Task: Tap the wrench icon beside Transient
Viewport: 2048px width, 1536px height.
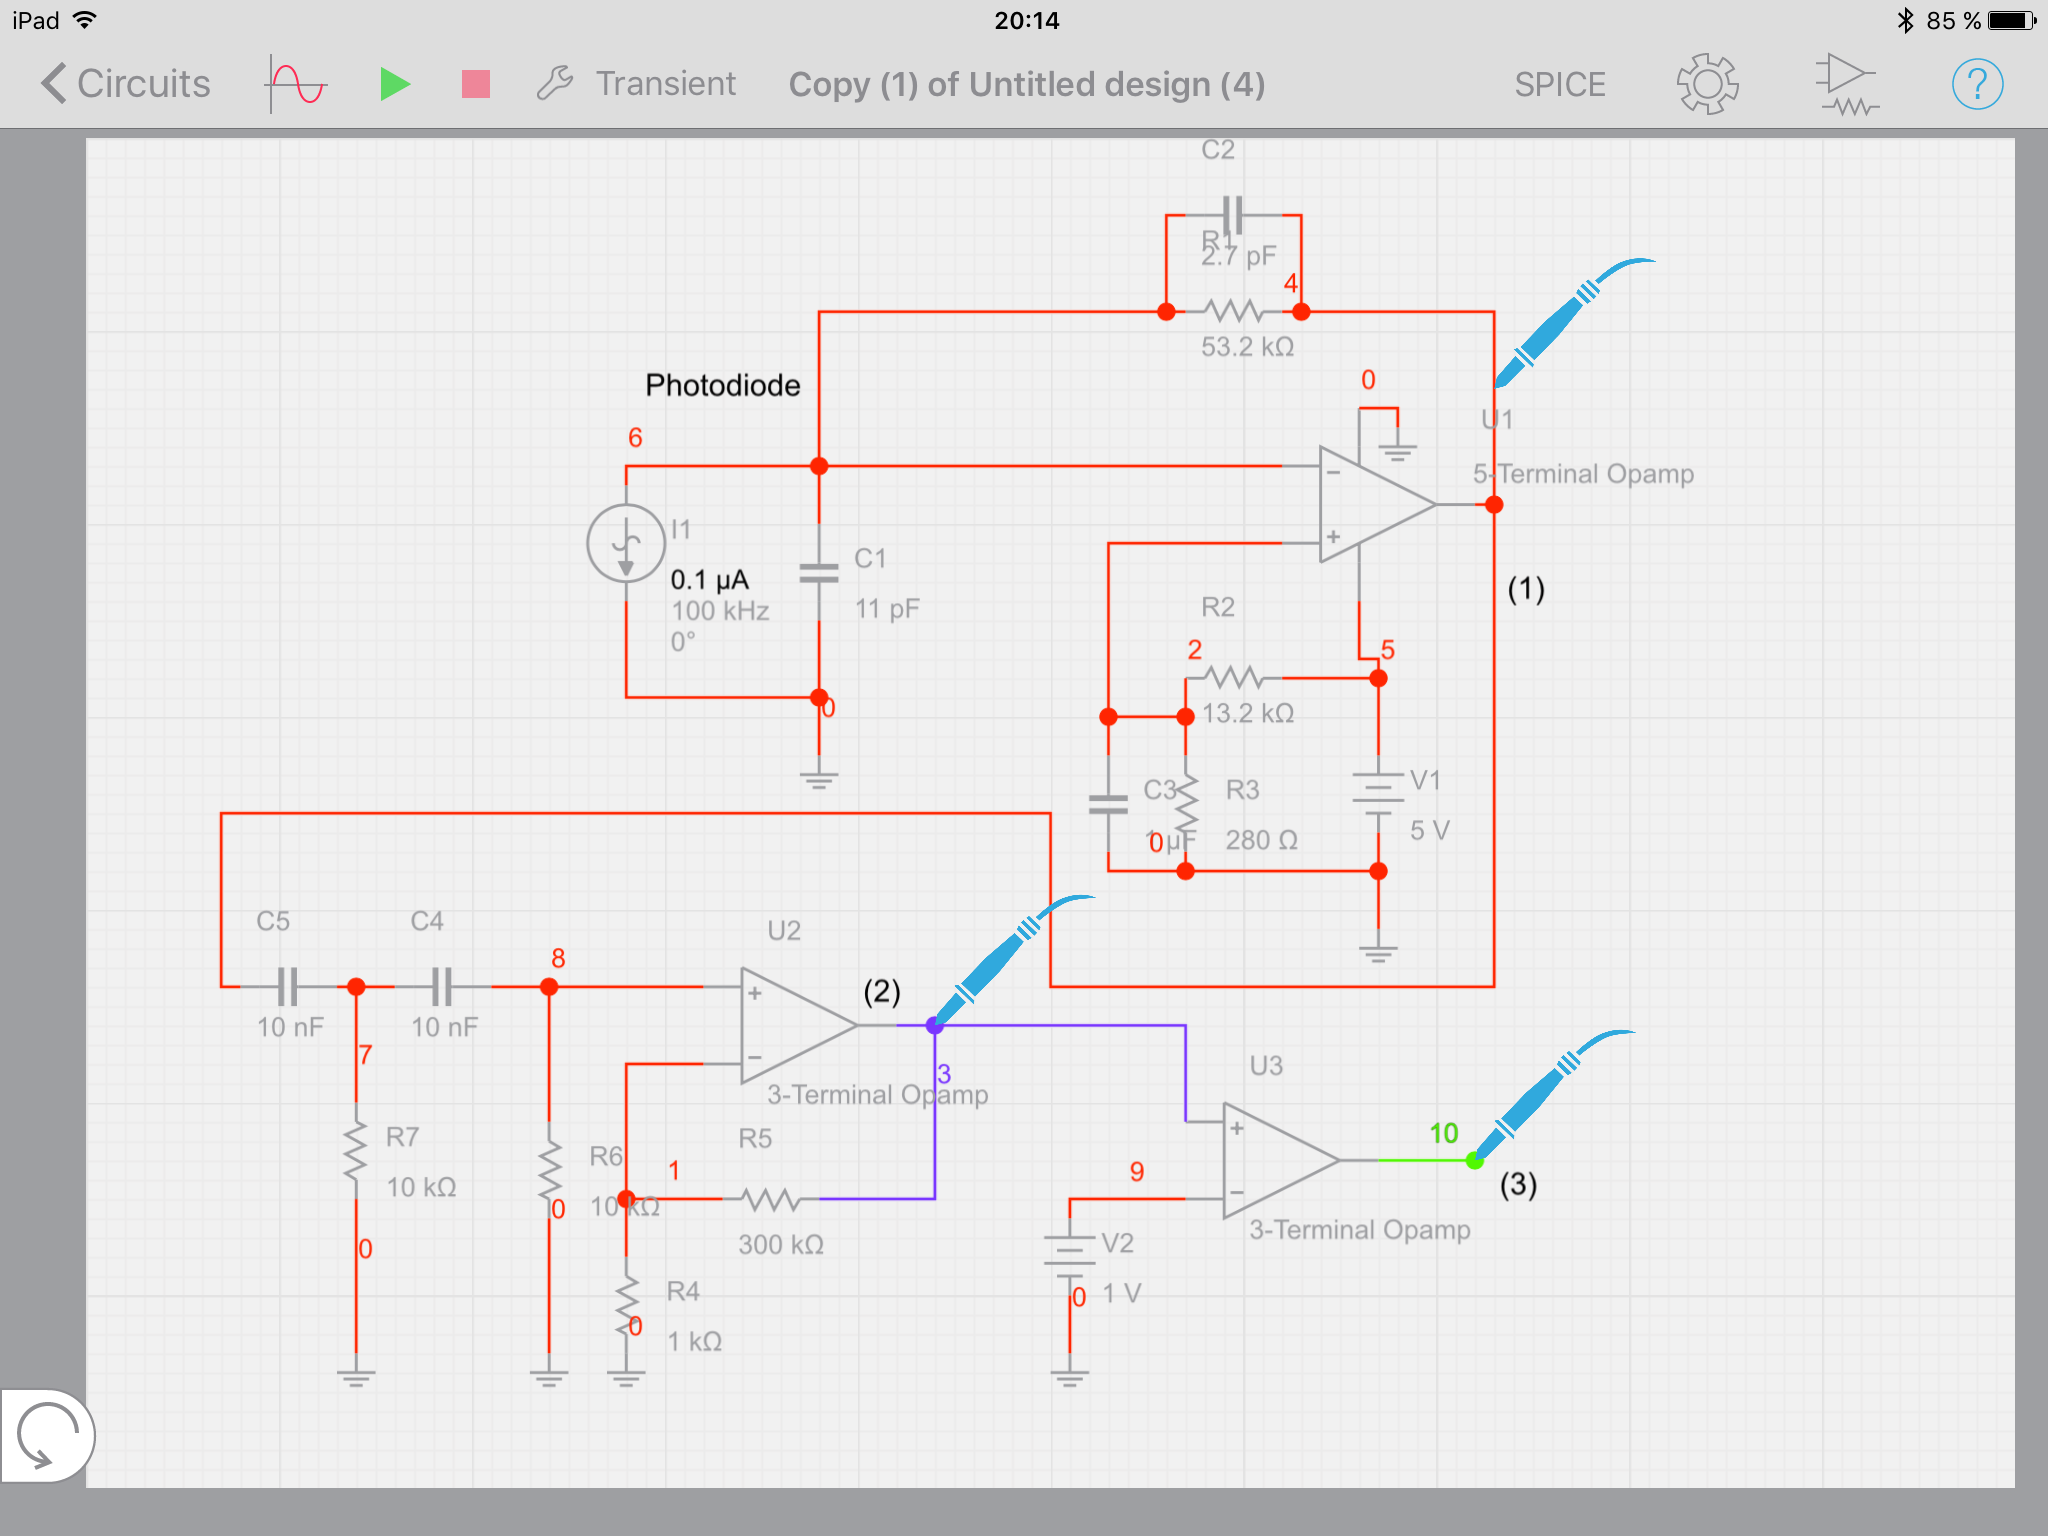Action: pyautogui.click(x=555, y=84)
